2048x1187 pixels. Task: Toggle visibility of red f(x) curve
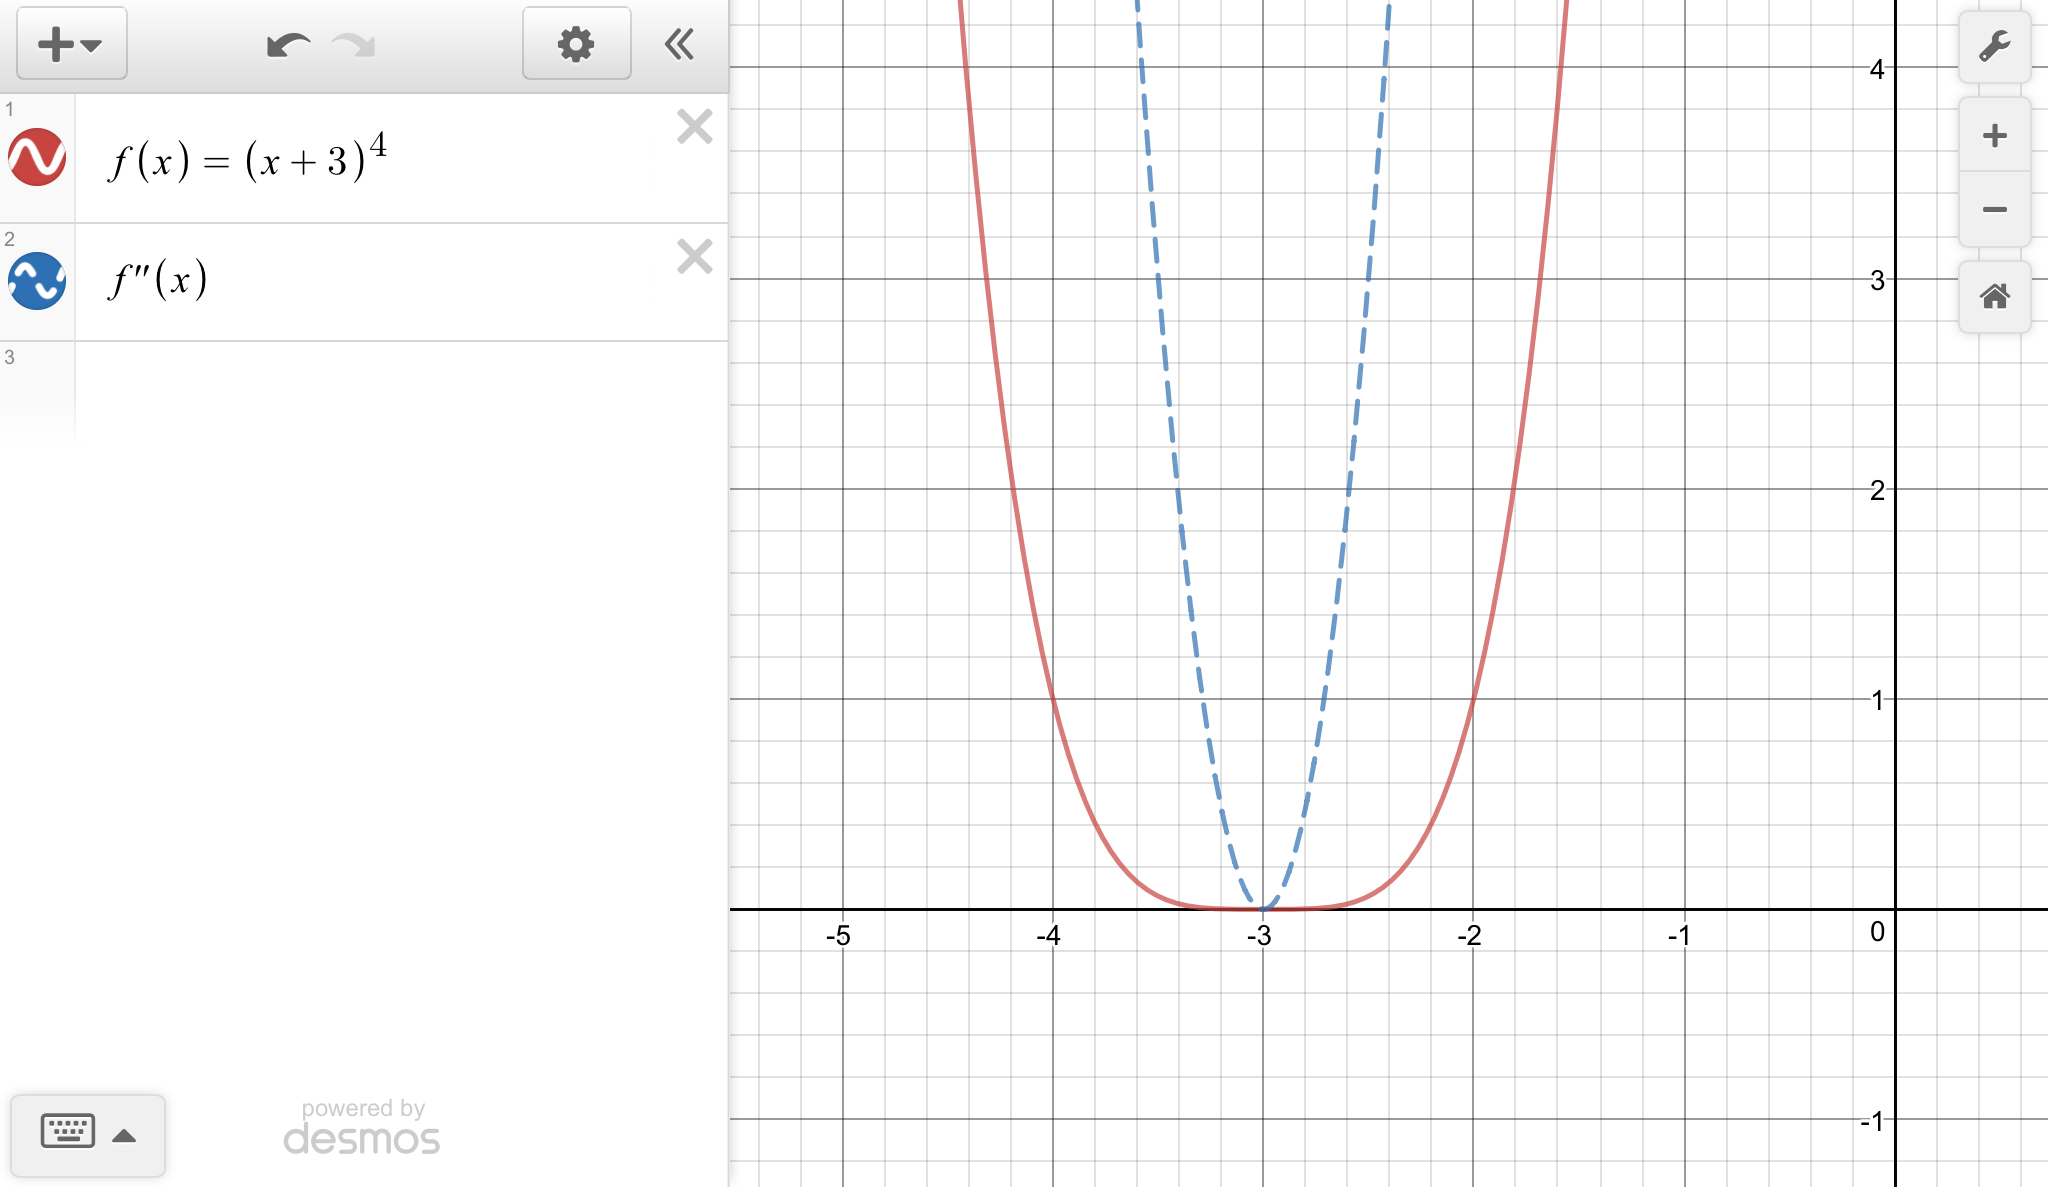37,157
